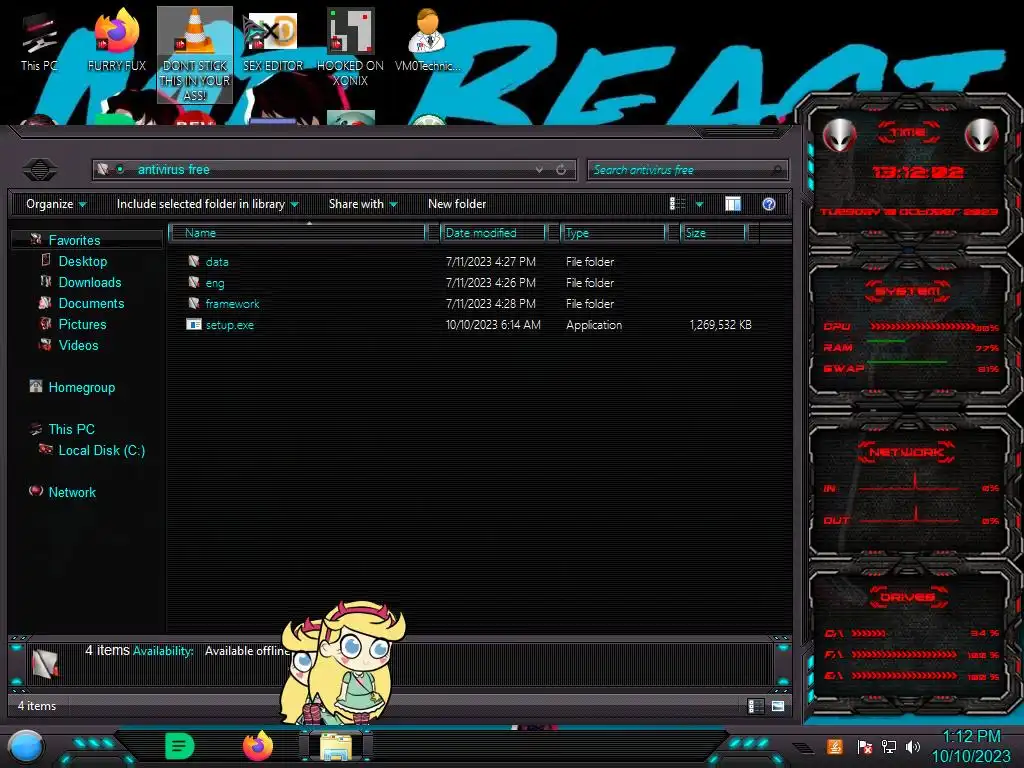1024x768 pixels.
Task: Click the antivirus free address bar path
Action: click(x=174, y=170)
